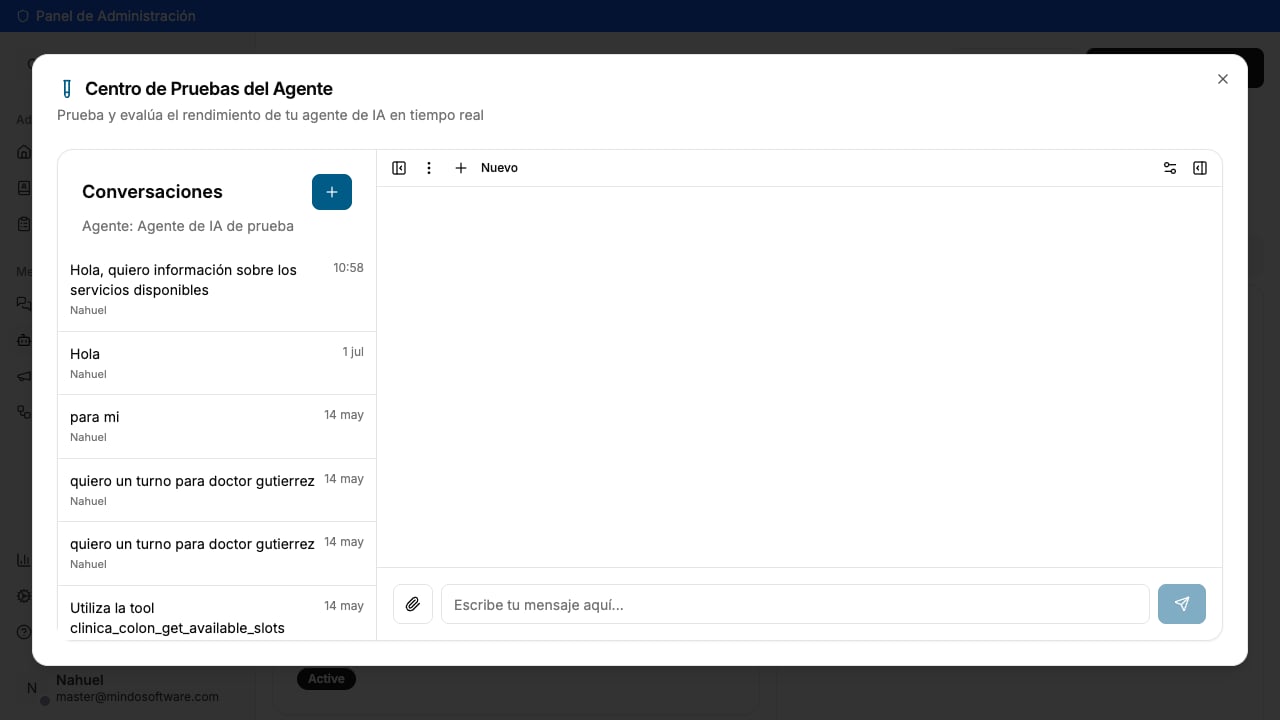Click the 10:58 timestamp

tap(348, 268)
